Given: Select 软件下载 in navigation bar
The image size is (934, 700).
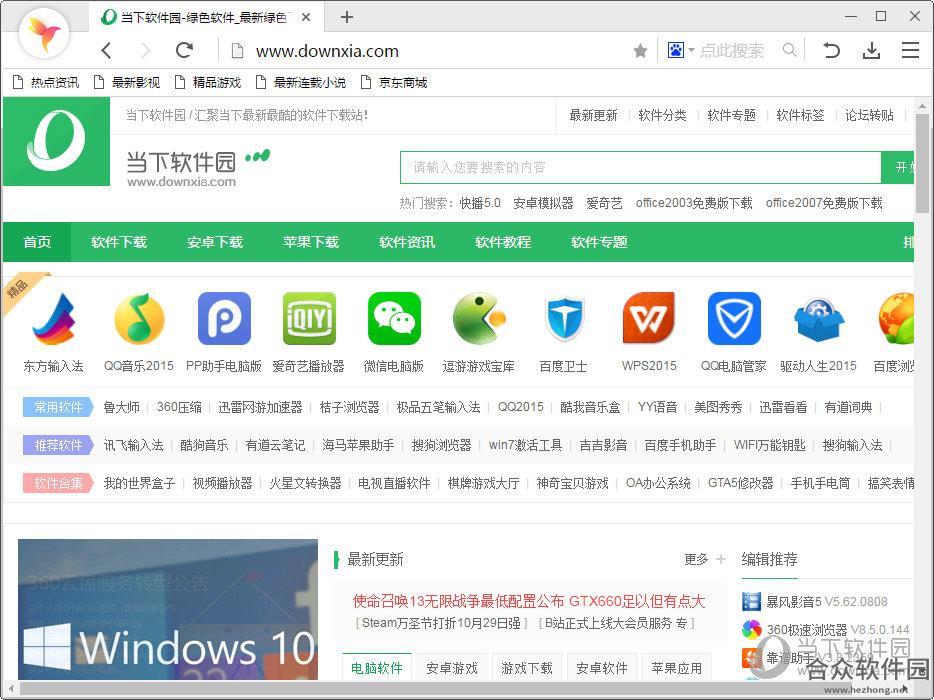Looking at the screenshot, I should click(119, 242).
